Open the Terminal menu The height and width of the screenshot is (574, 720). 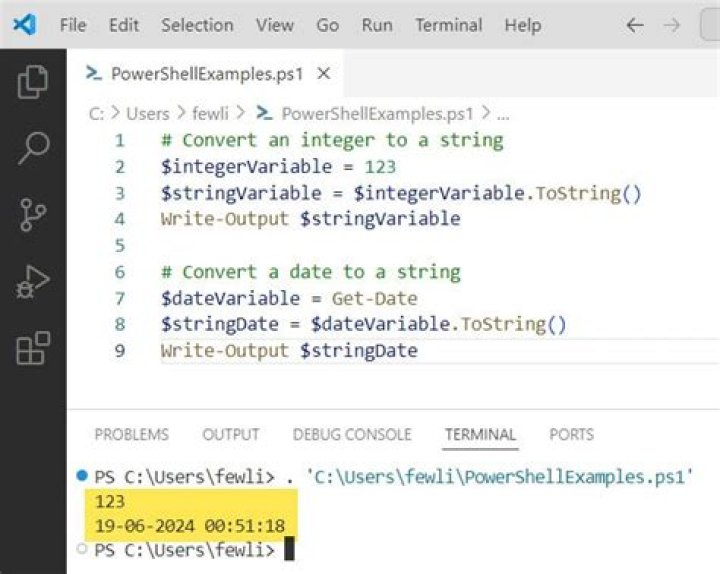pos(449,25)
